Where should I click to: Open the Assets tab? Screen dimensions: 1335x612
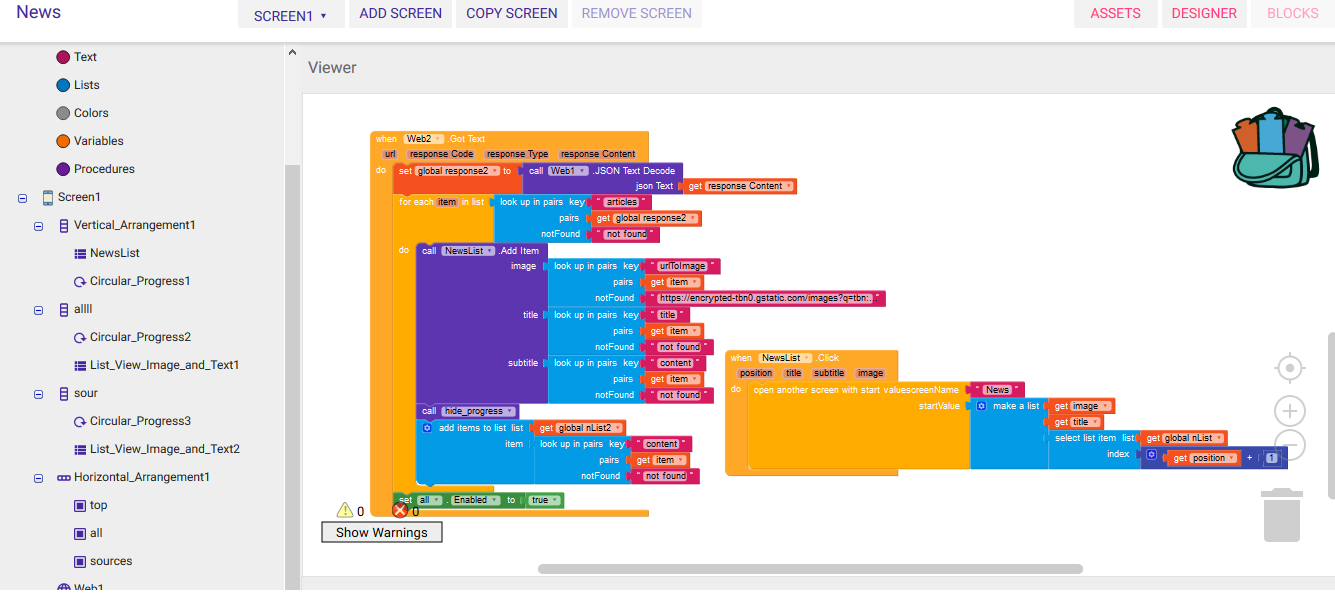[x=1115, y=14]
